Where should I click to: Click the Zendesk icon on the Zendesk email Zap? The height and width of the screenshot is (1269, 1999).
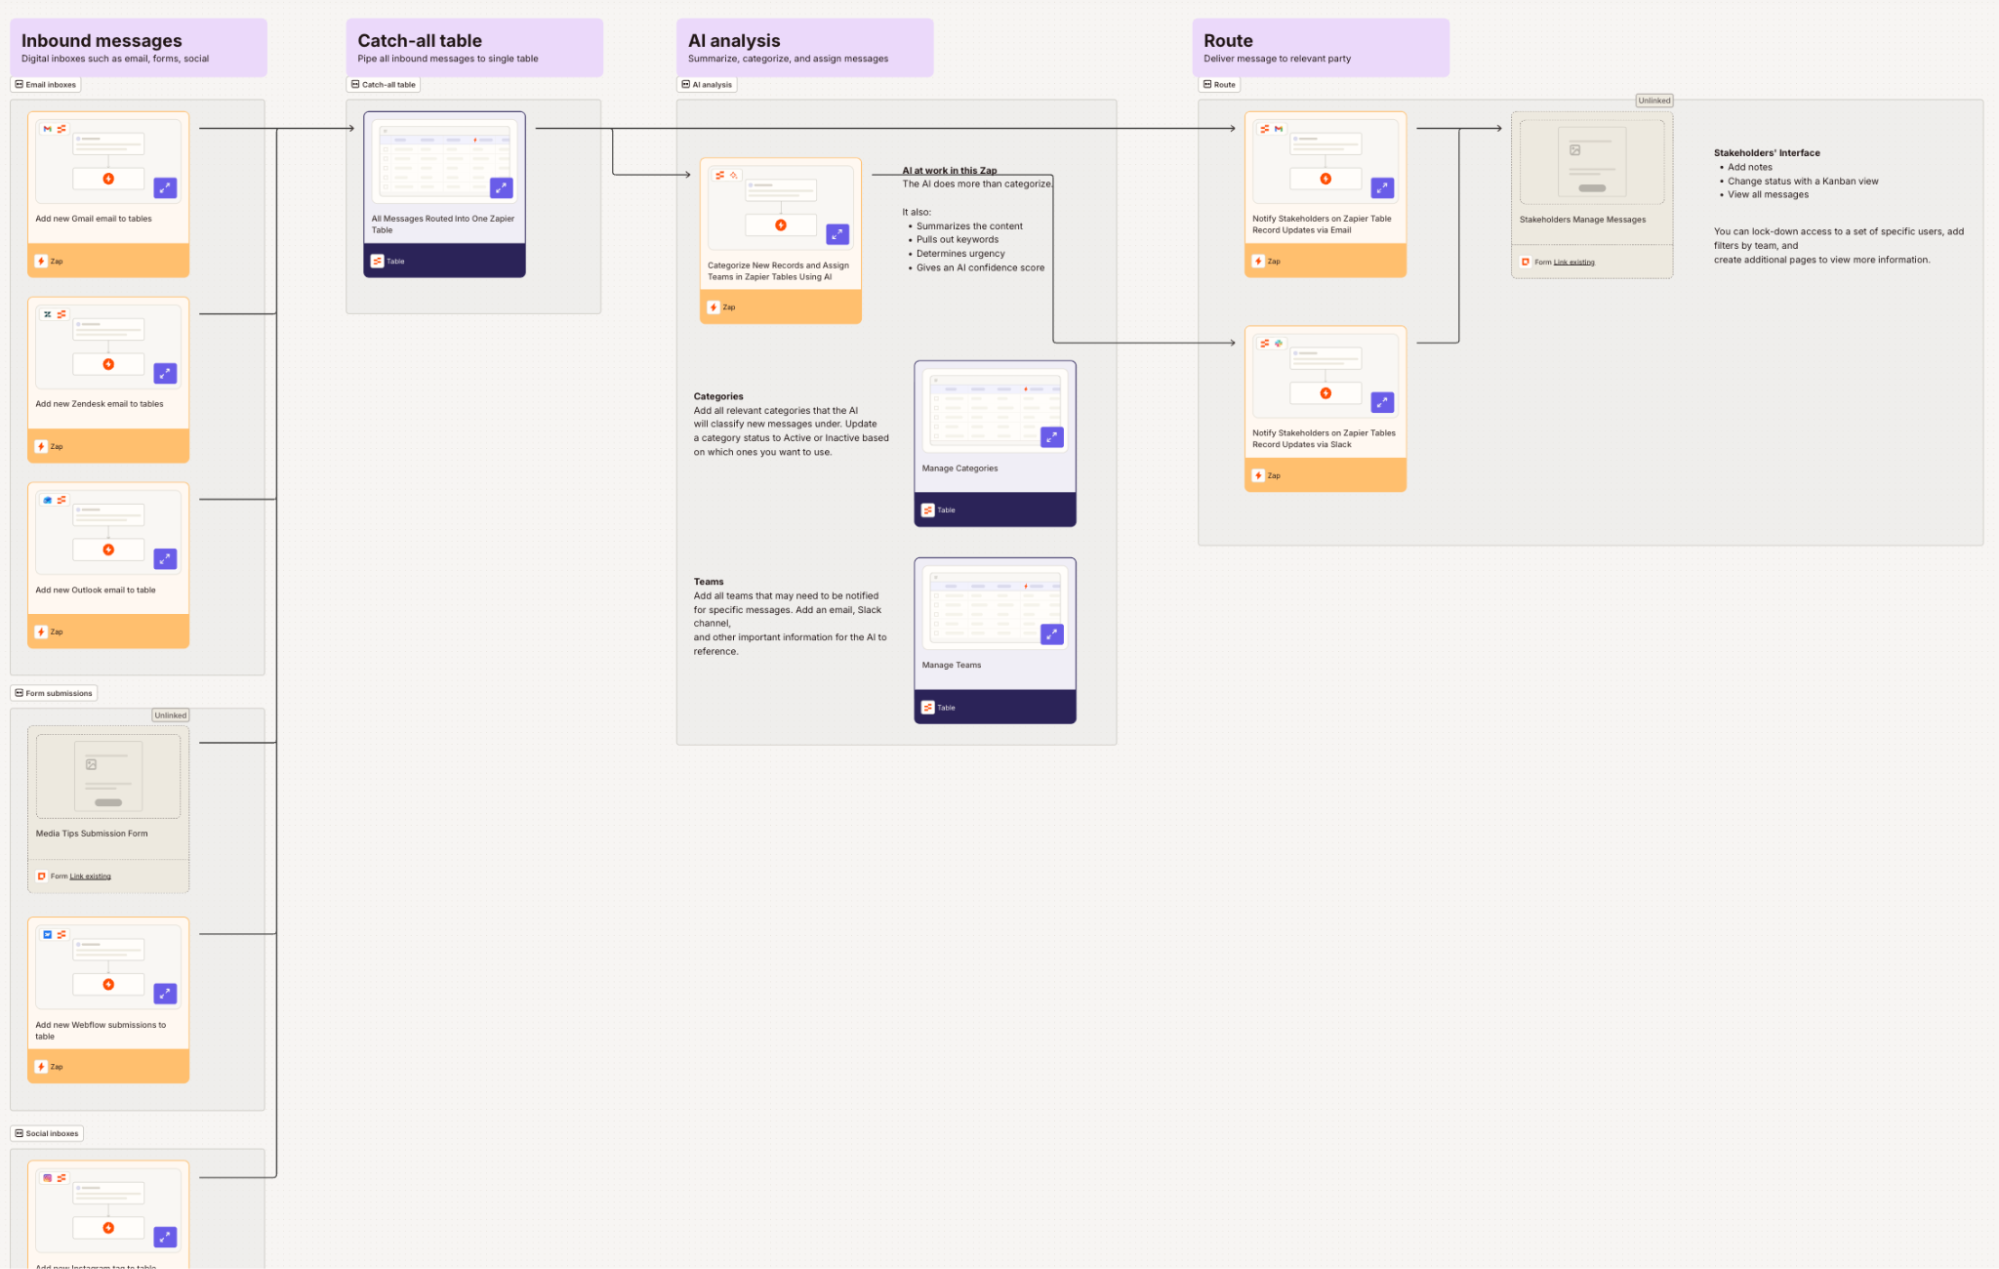pyautogui.click(x=47, y=314)
